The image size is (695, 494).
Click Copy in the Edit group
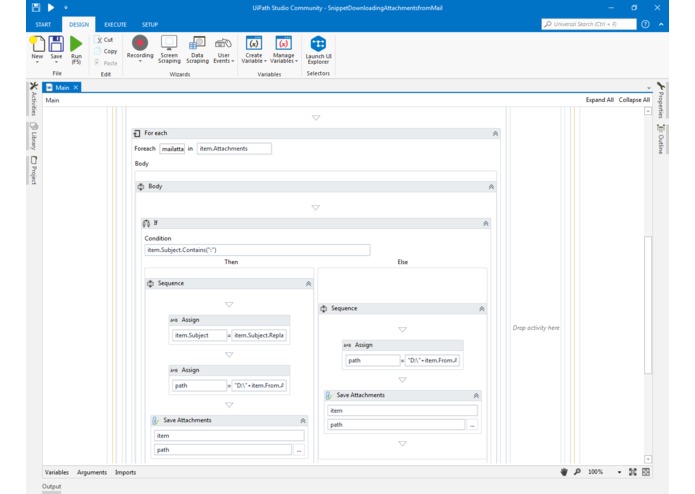(106, 51)
